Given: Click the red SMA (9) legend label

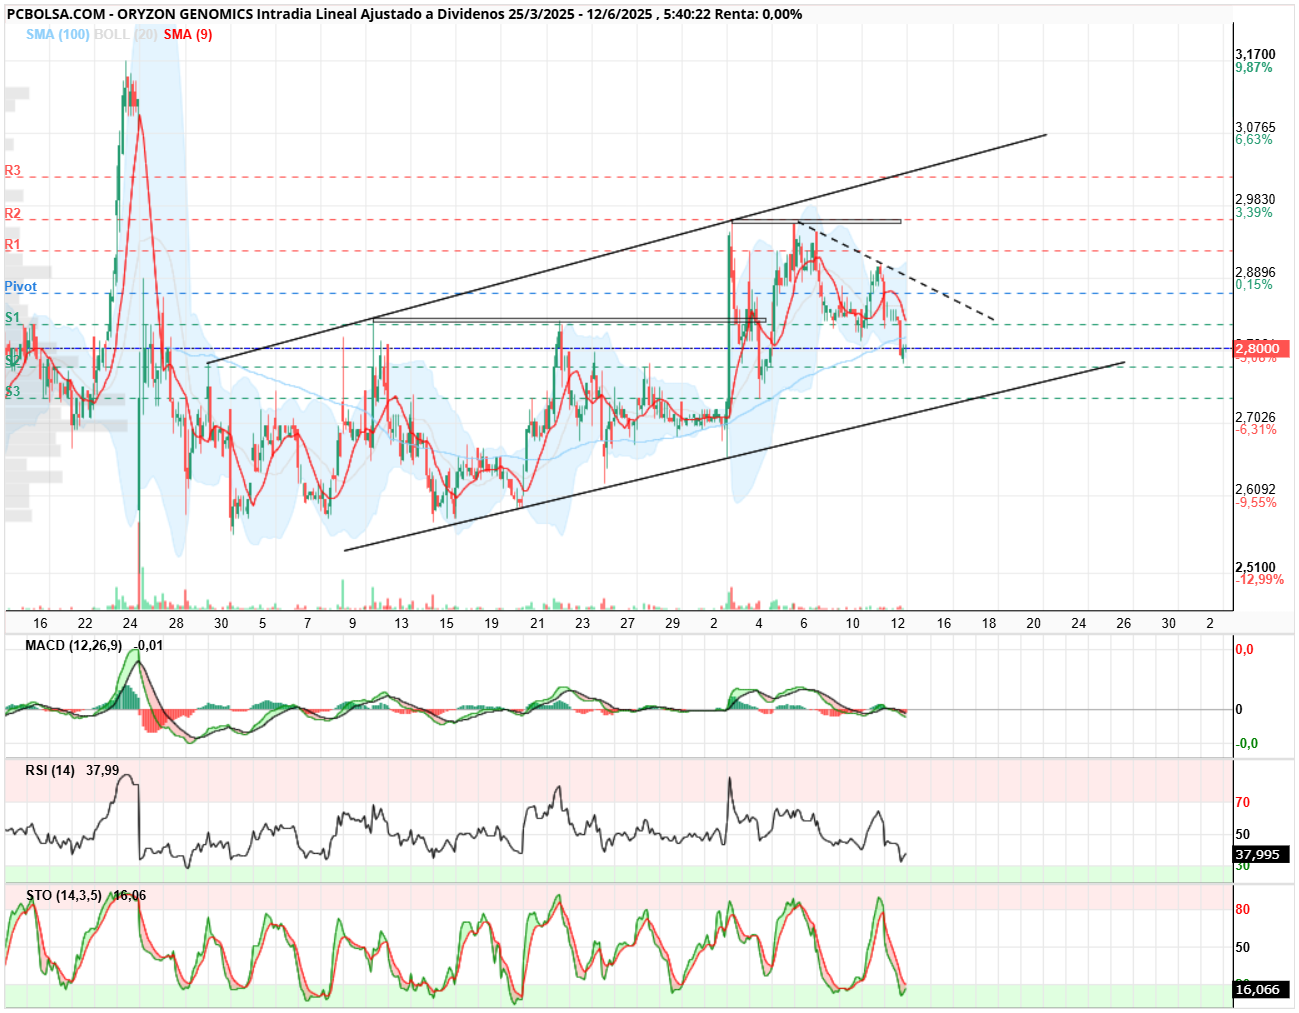Looking at the screenshot, I should coord(188,34).
